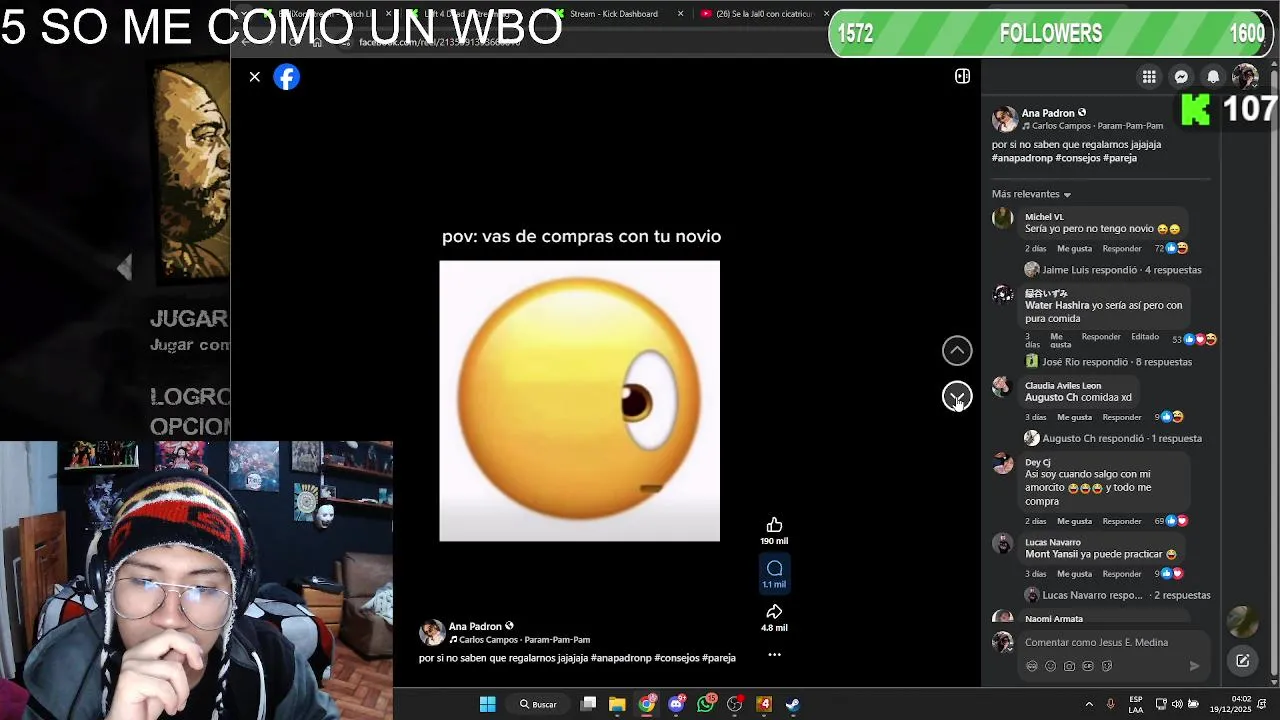The height and width of the screenshot is (720, 1280).
Task: Click Editado on the Water Hashira comment
Action: 1144,337
